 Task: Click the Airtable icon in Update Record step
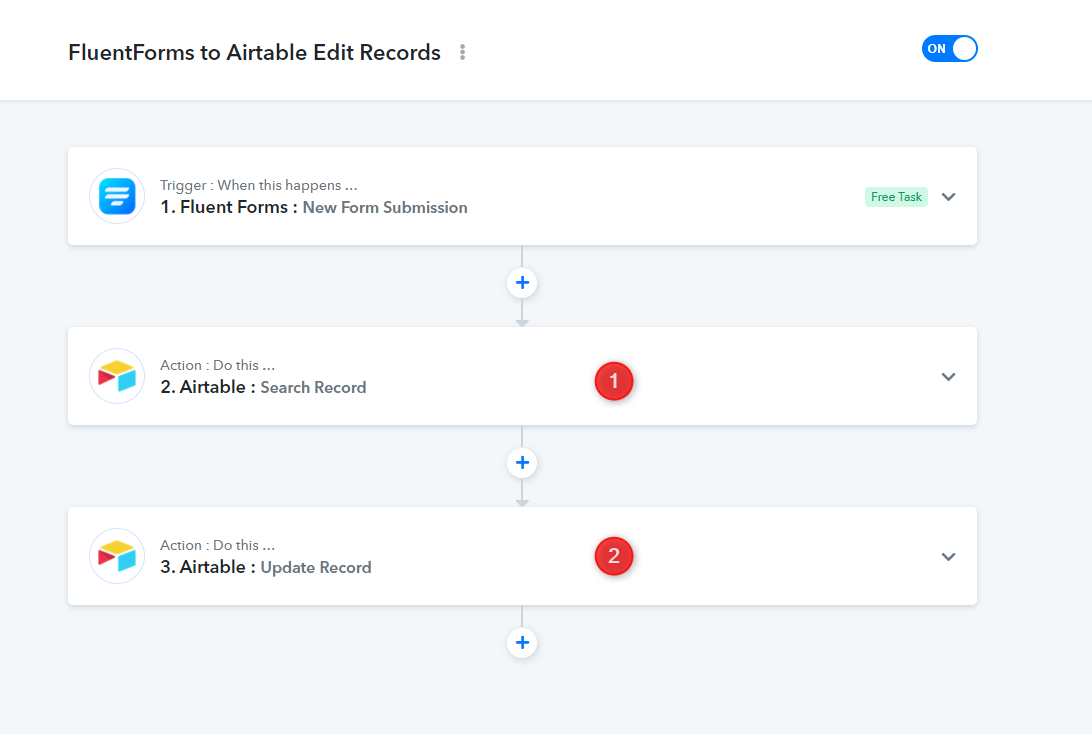[117, 556]
